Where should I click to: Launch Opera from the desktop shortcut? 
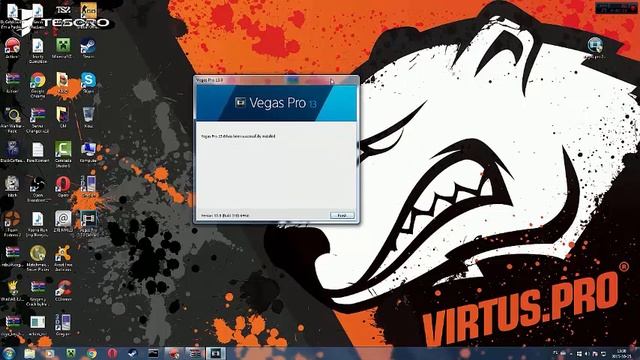(x=63, y=187)
